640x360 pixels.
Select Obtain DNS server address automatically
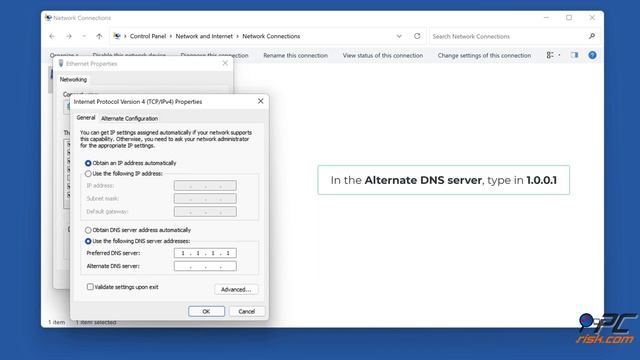pos(138,230)
